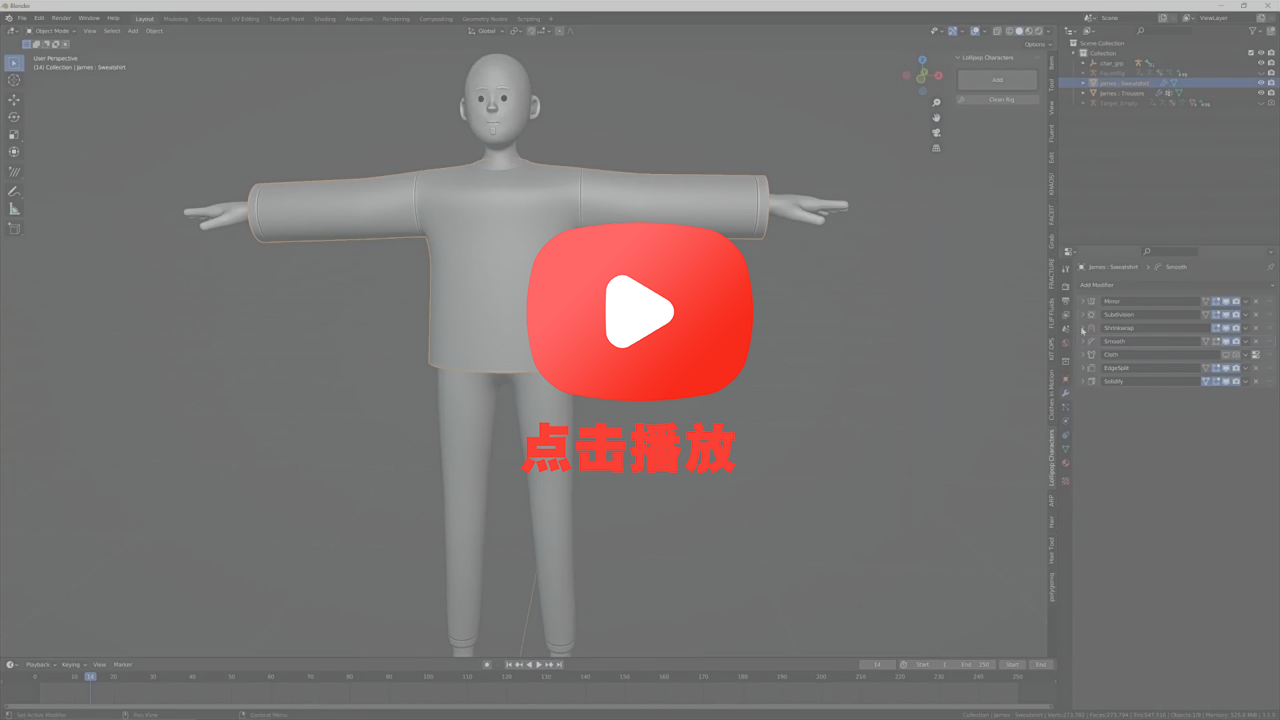Expand the Subdivision modifier panel

(1082, 314)
